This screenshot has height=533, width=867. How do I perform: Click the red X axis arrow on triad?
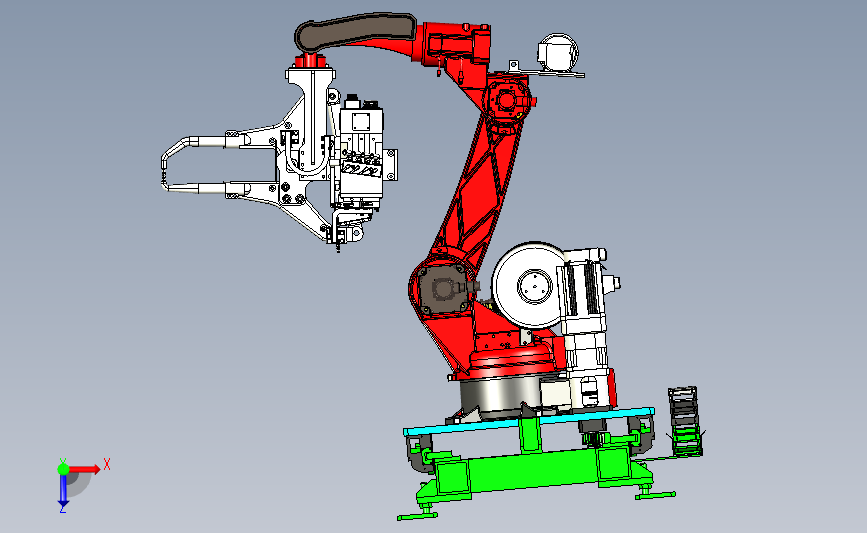pyautogui.click(x=84, y=469)
